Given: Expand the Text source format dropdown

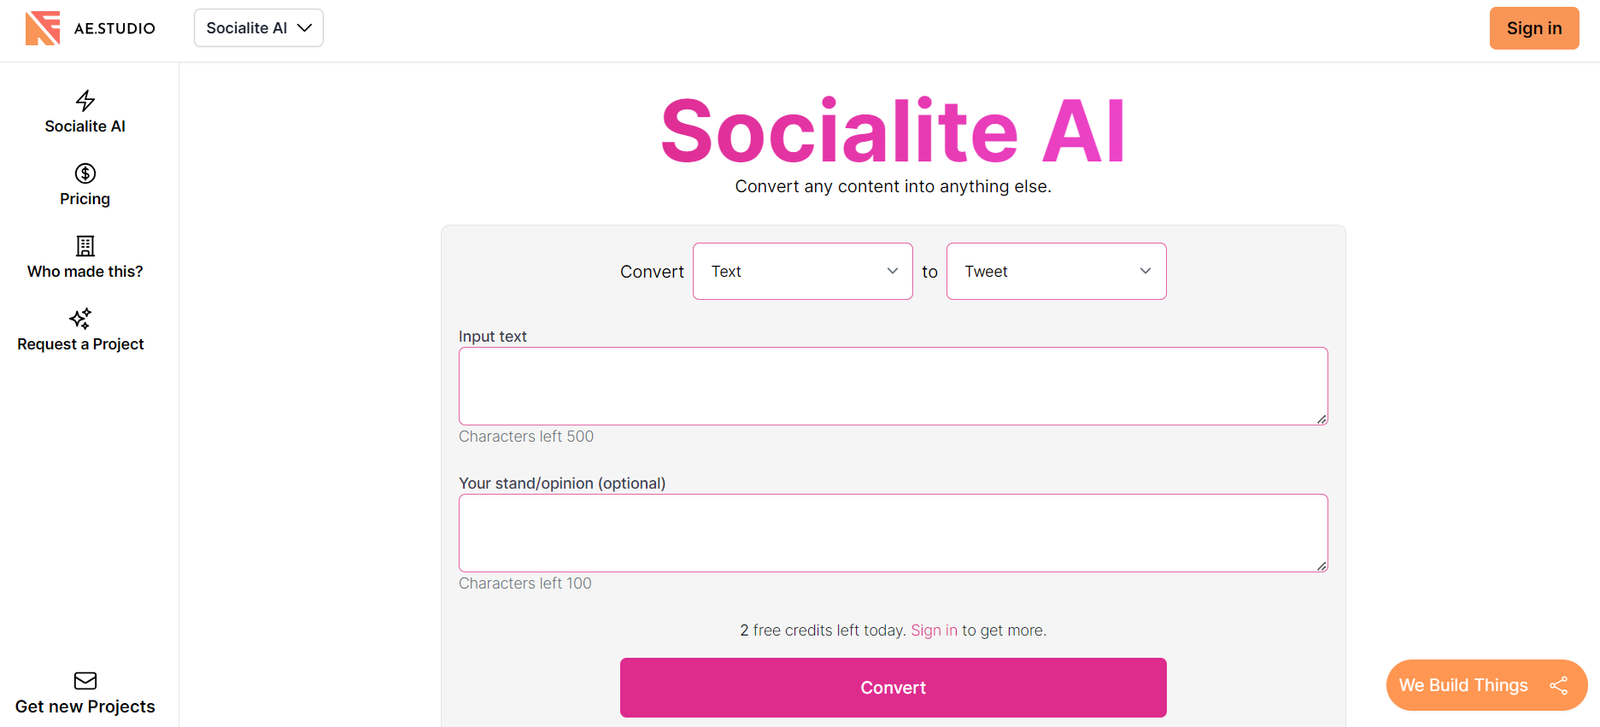Looking at the screenshot, I should (802, 271).
